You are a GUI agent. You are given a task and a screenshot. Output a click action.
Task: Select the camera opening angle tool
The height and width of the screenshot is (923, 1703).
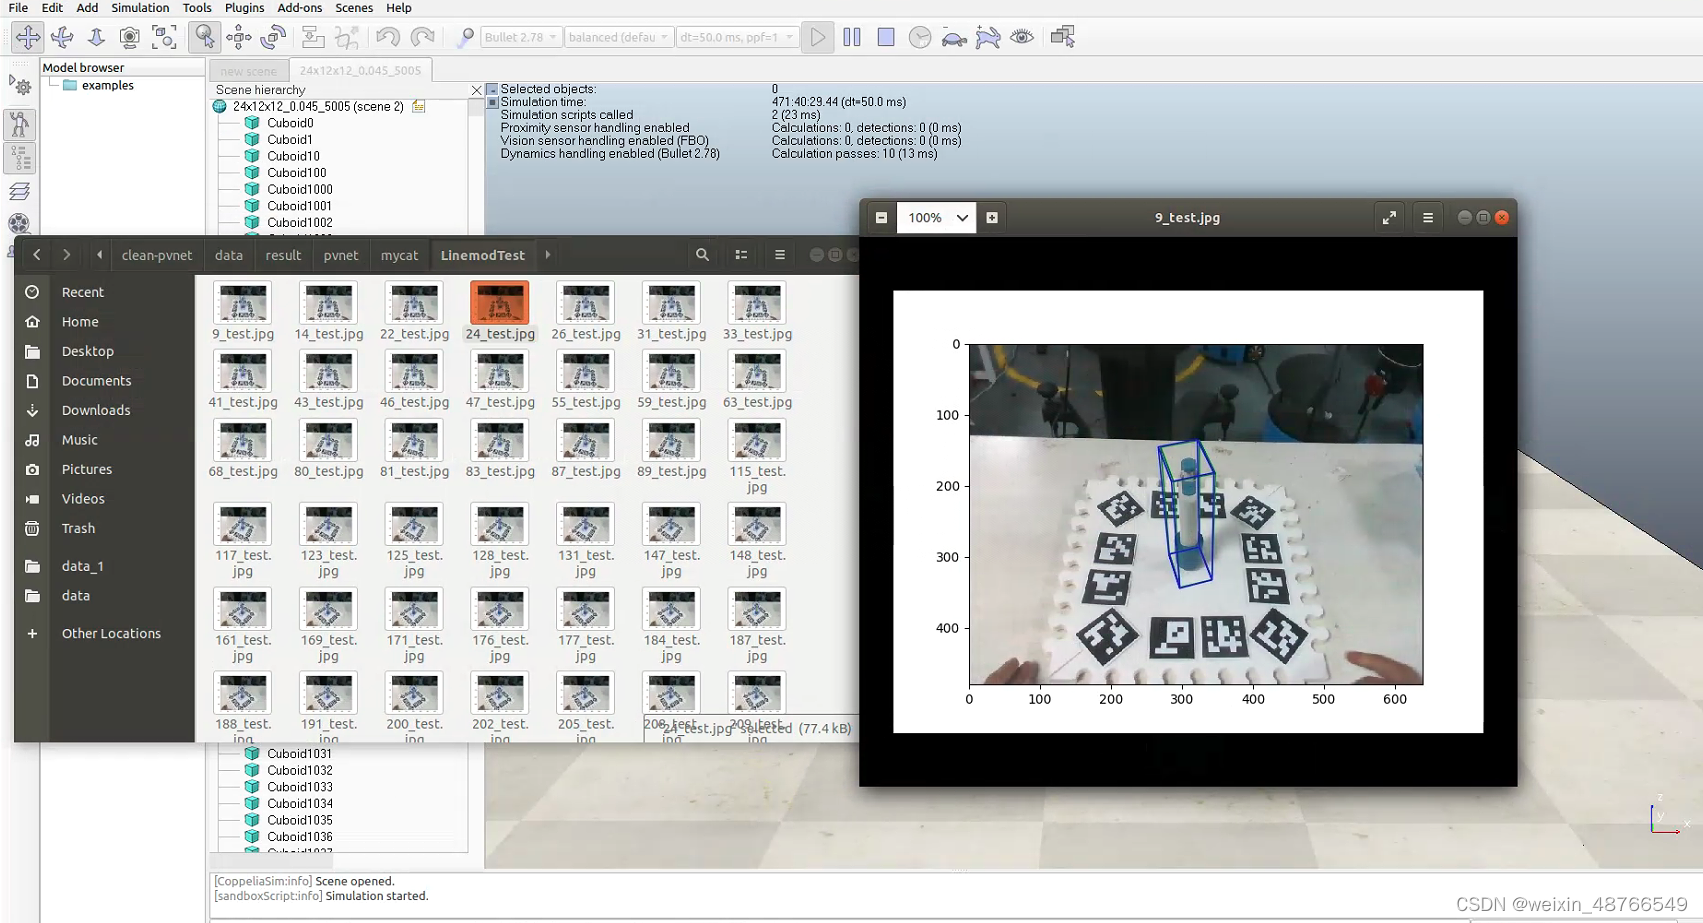click(129, 37)
